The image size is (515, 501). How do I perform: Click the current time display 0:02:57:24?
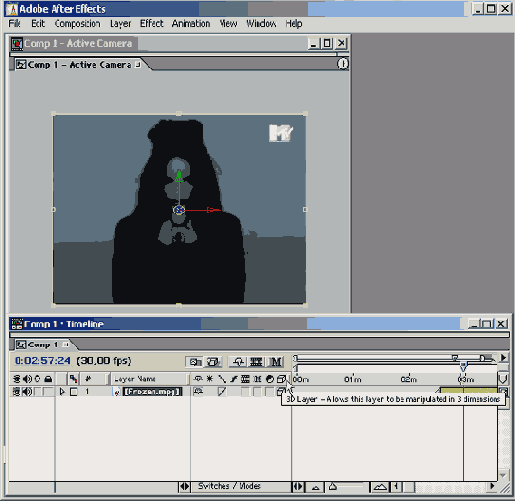click(x=43, y=361)
